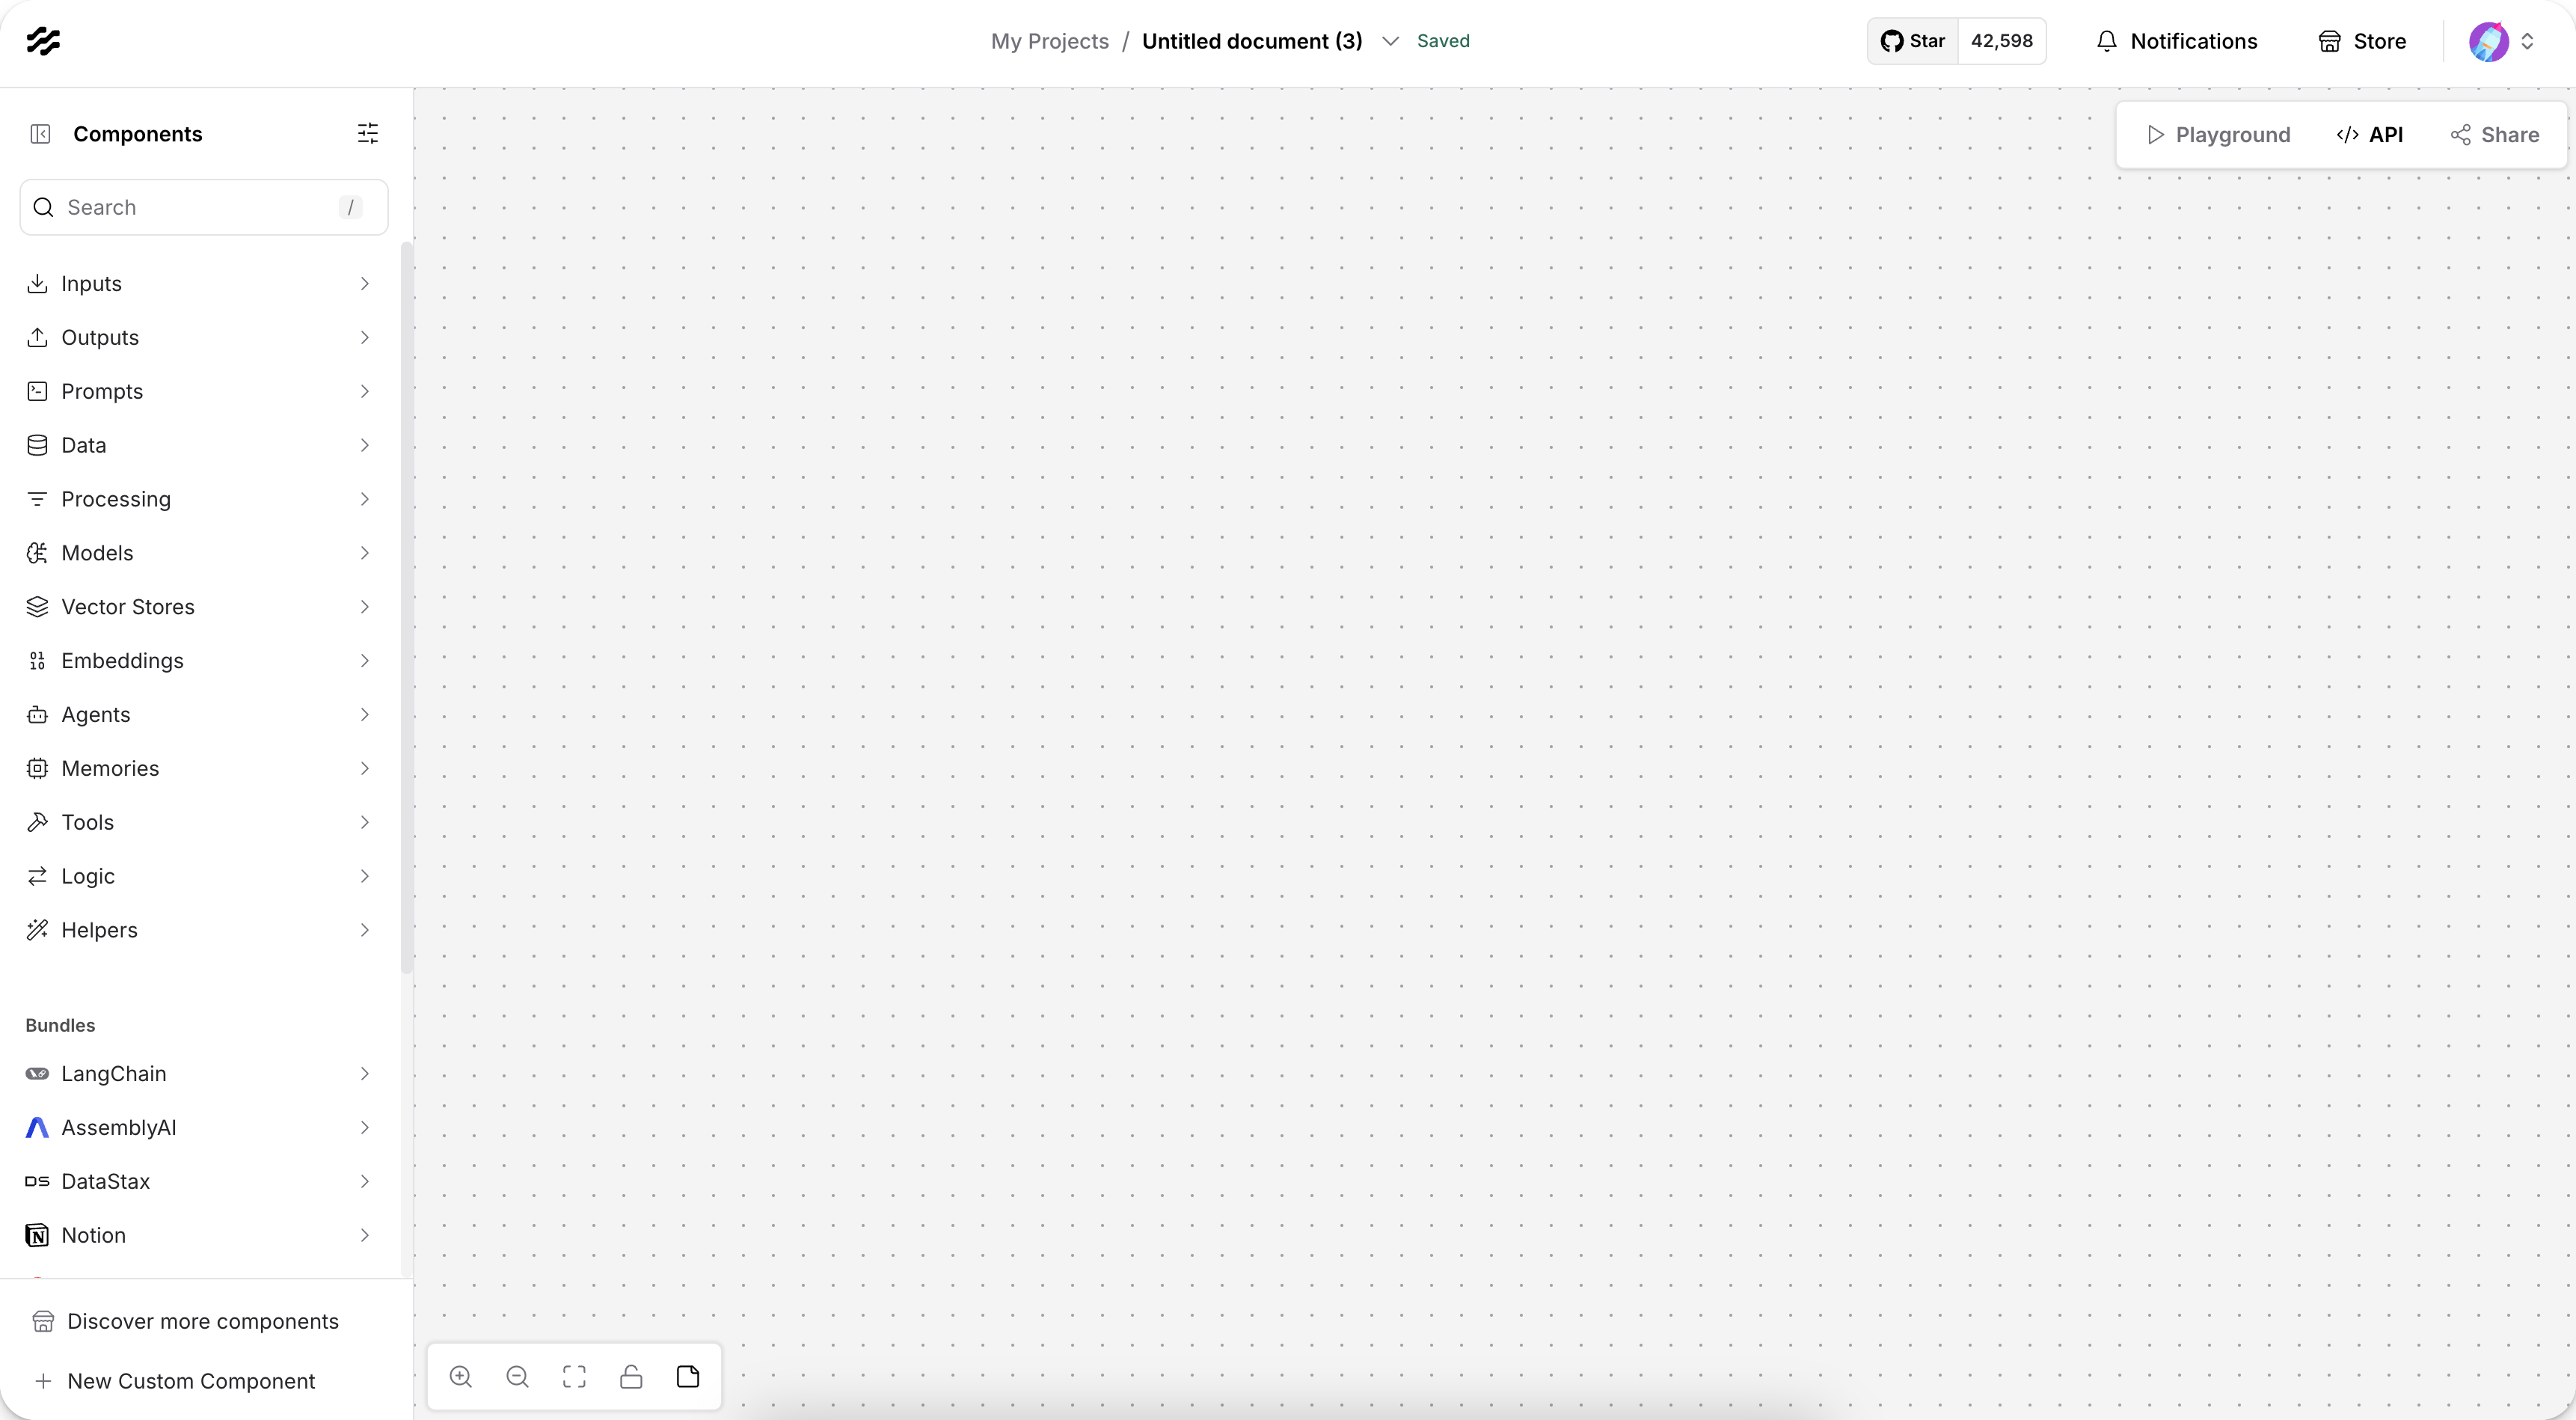
Task: Open the Playground tab
Action: click(x=2218, y=135)
